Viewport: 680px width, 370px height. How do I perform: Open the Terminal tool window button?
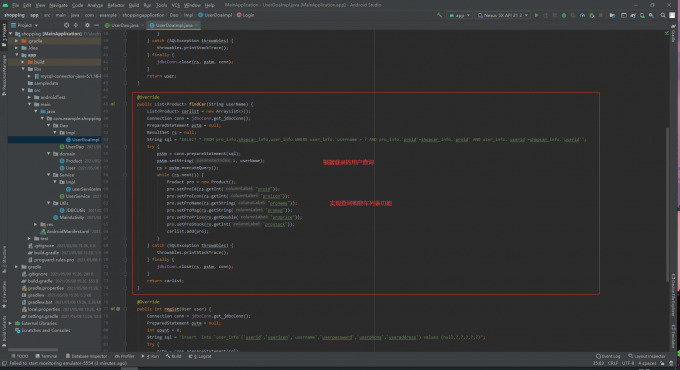coord(46,356)
